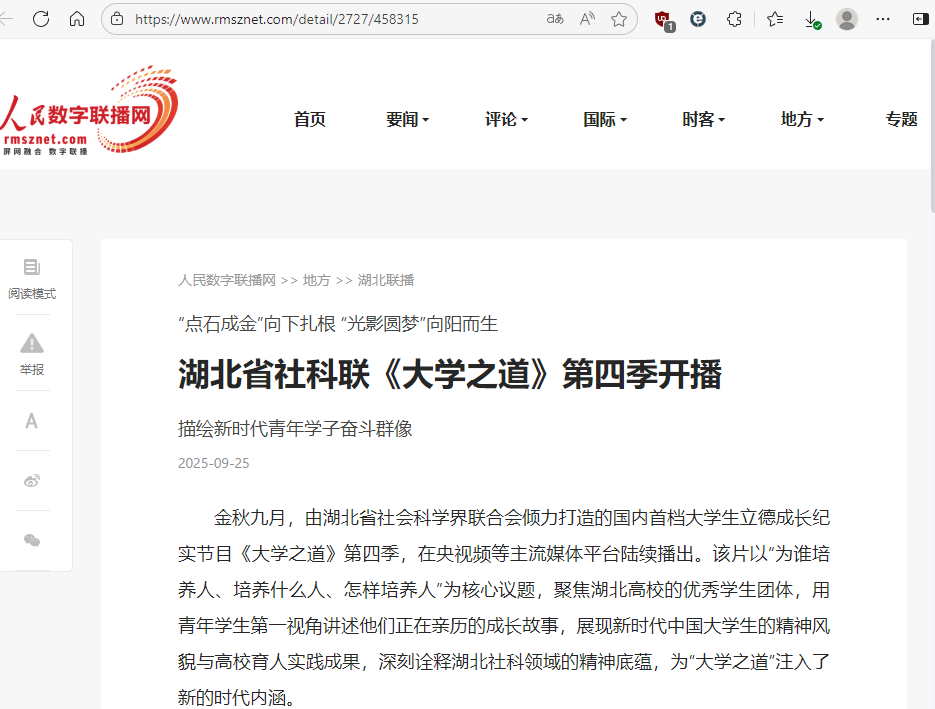The image size is (935, 709).
Task: Share the article to WeChat
Action: coord(32,540)
